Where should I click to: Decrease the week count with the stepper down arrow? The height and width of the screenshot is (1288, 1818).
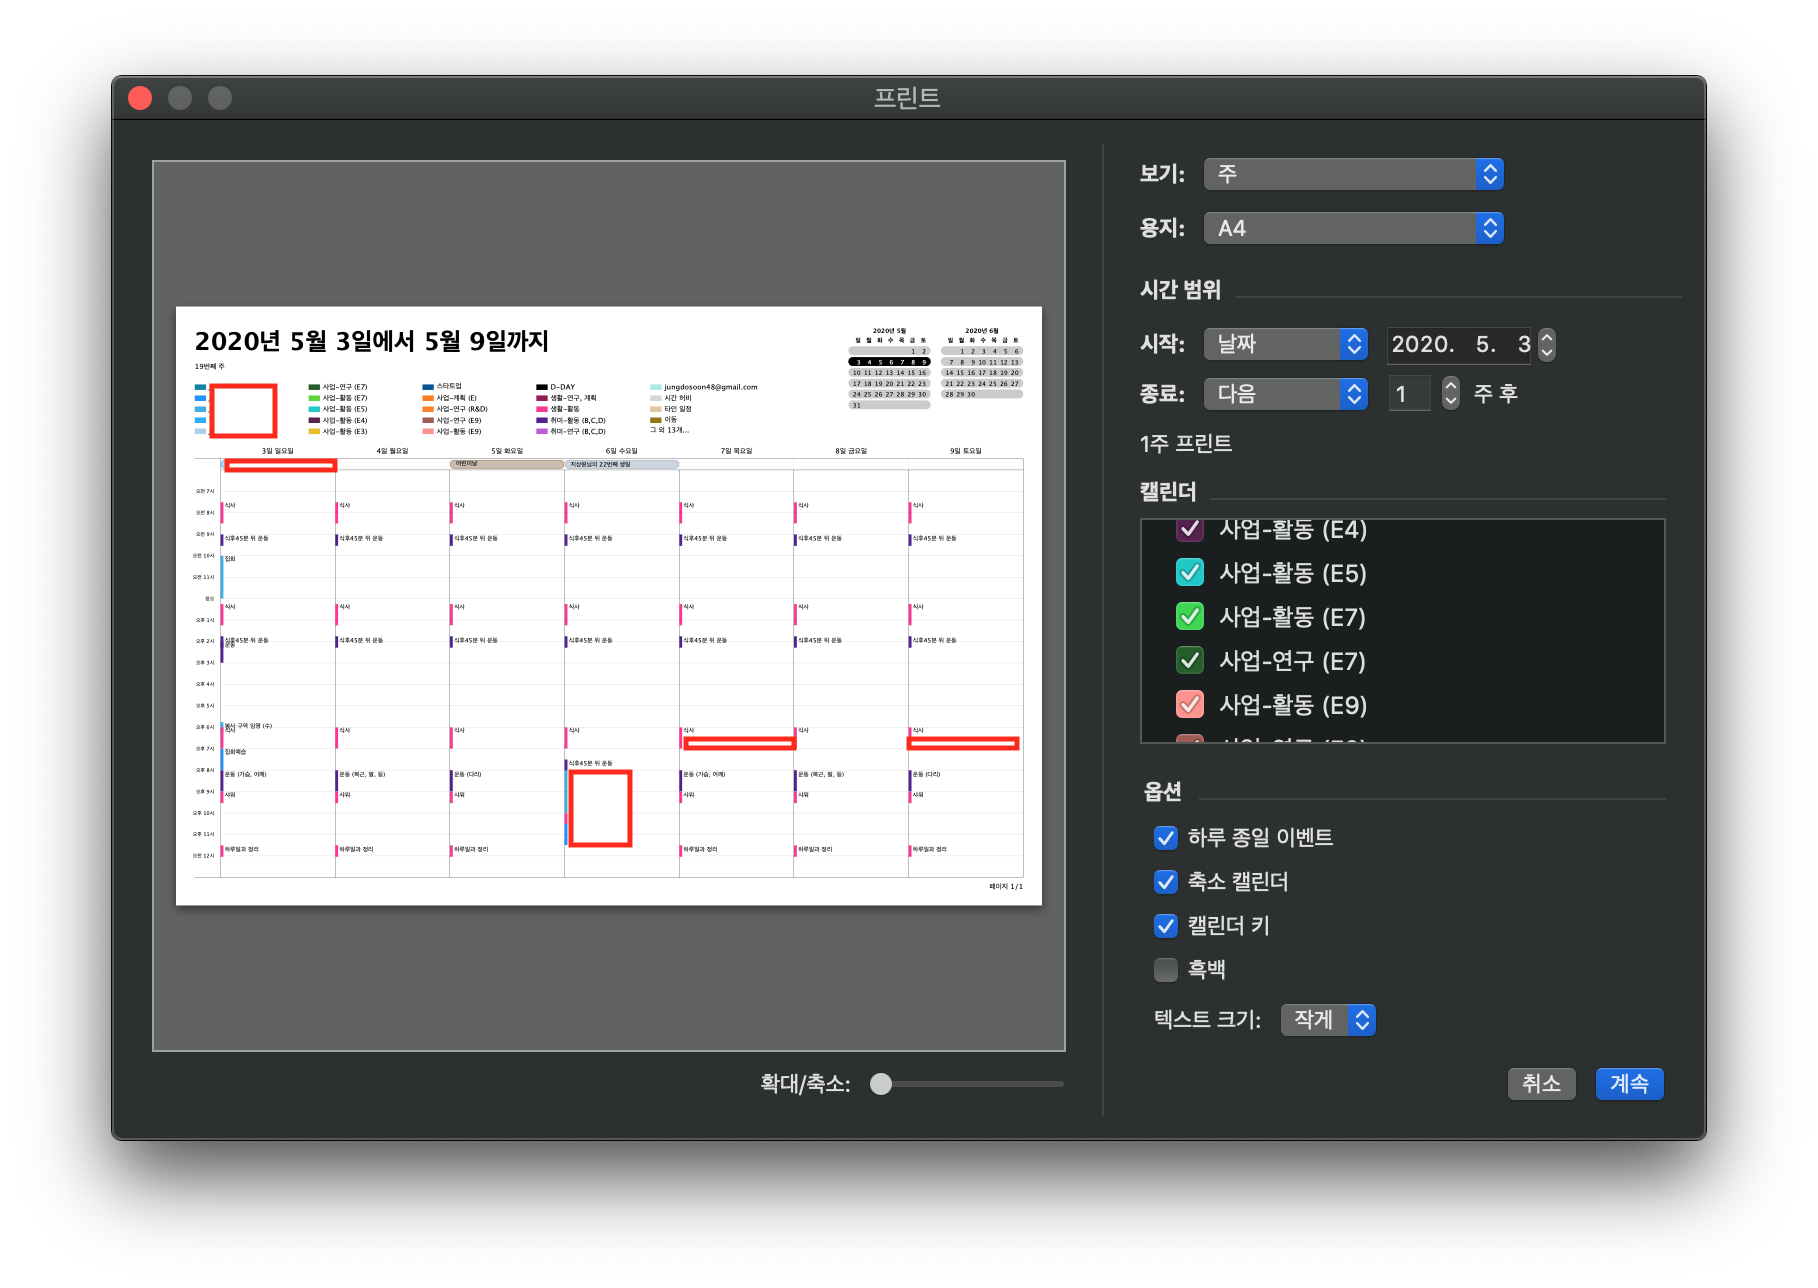[x=1451, y=402]
